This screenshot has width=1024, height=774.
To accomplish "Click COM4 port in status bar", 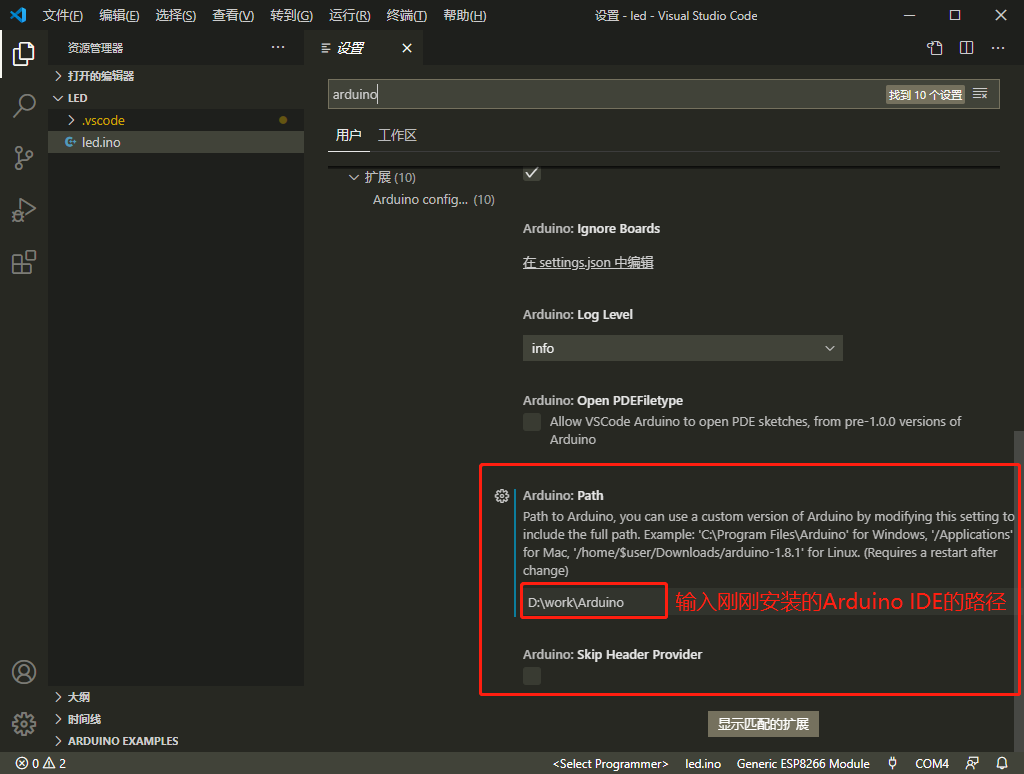I will [x=931, y=763].
